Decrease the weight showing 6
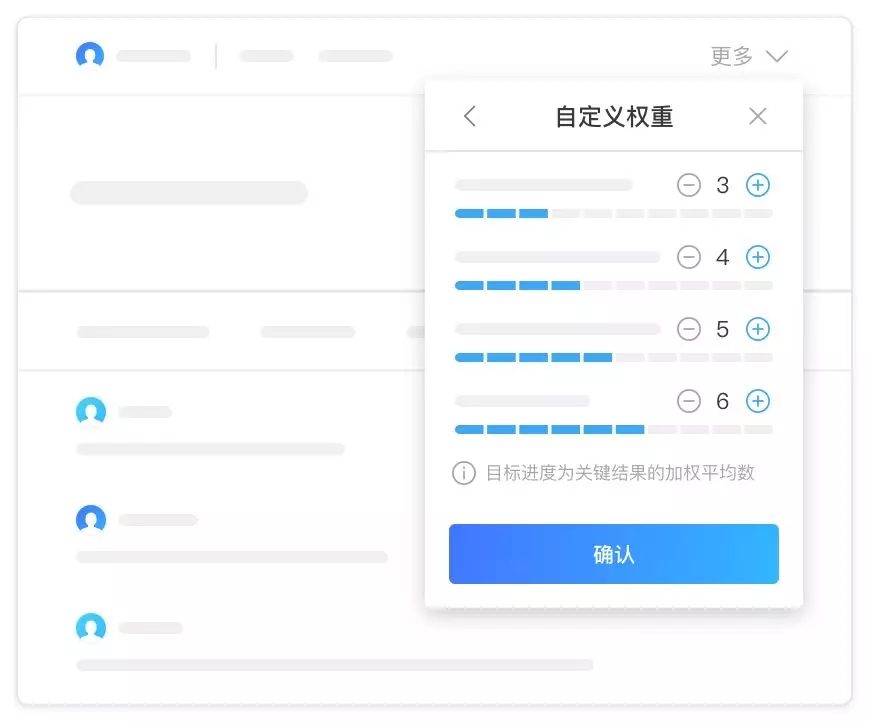Image resolution: width=869 pixels, height=722 pixels. click(x=689, y=401)
